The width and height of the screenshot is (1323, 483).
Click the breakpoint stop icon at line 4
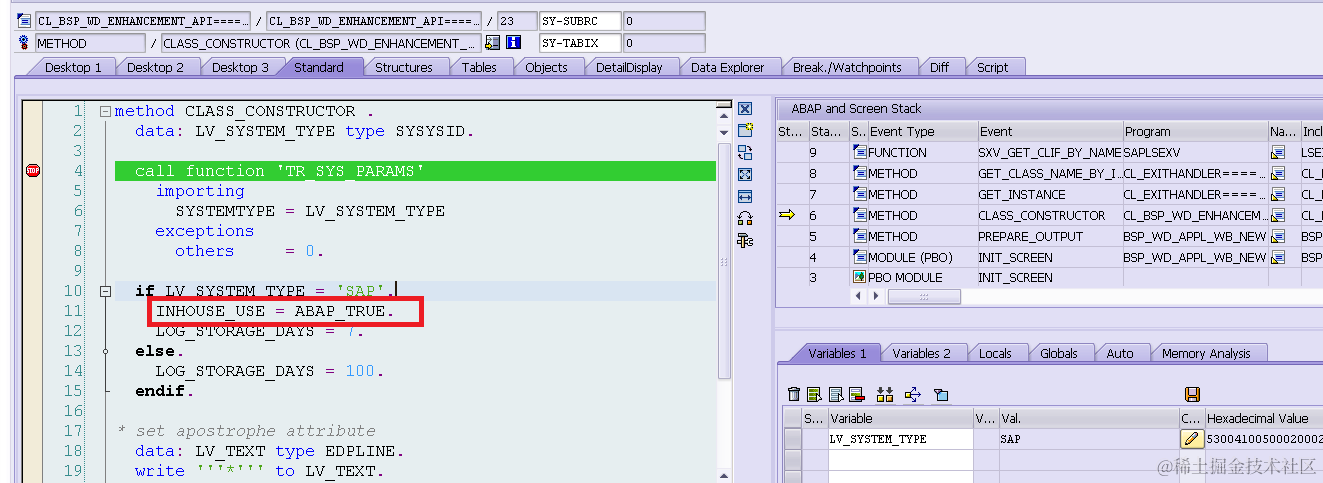pos(32,171)
